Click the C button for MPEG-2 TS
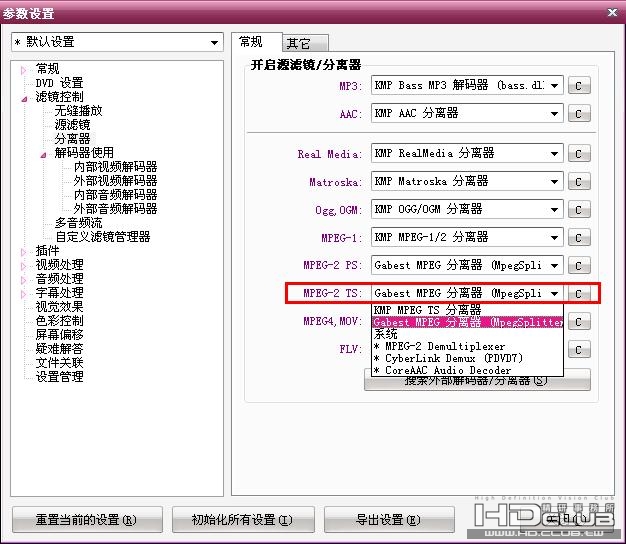The height and width of the screenshot is (544, 626). (579, 294)
